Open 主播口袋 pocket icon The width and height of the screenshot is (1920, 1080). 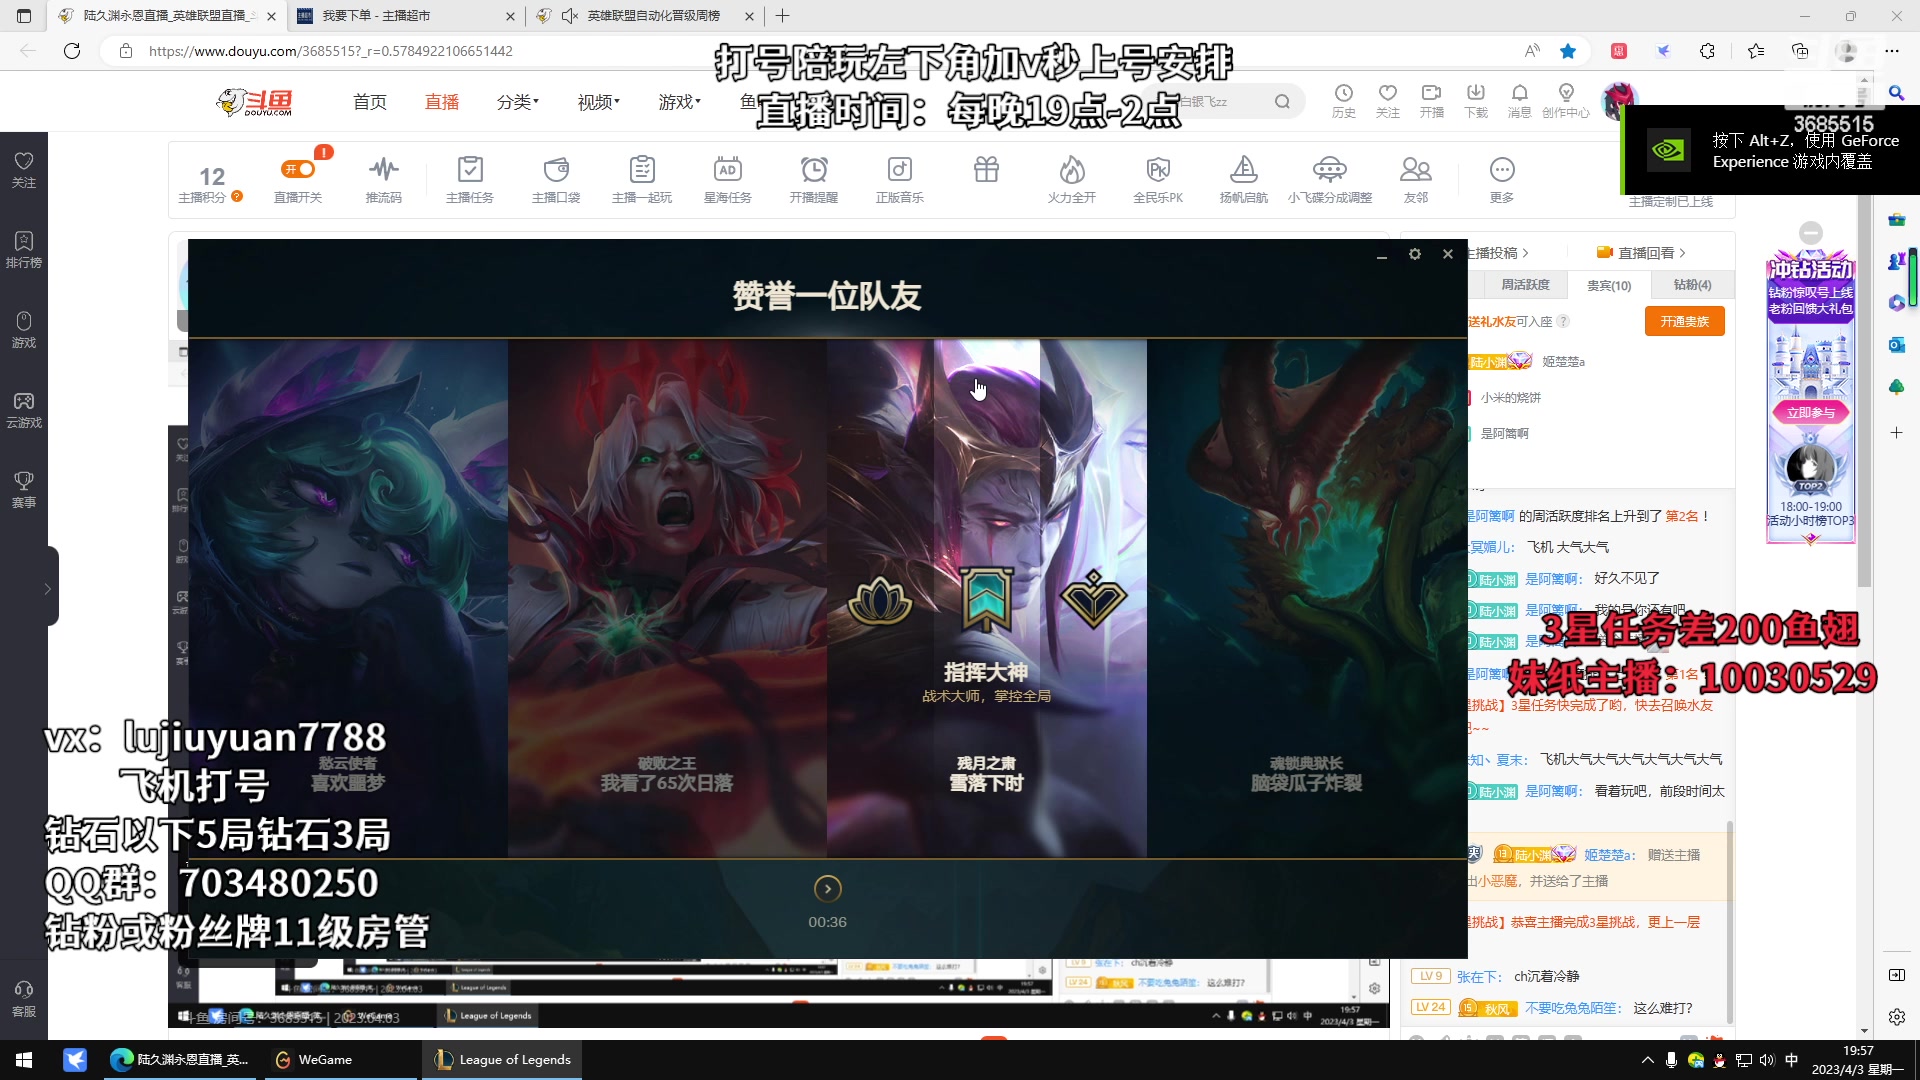coord(556,170)
